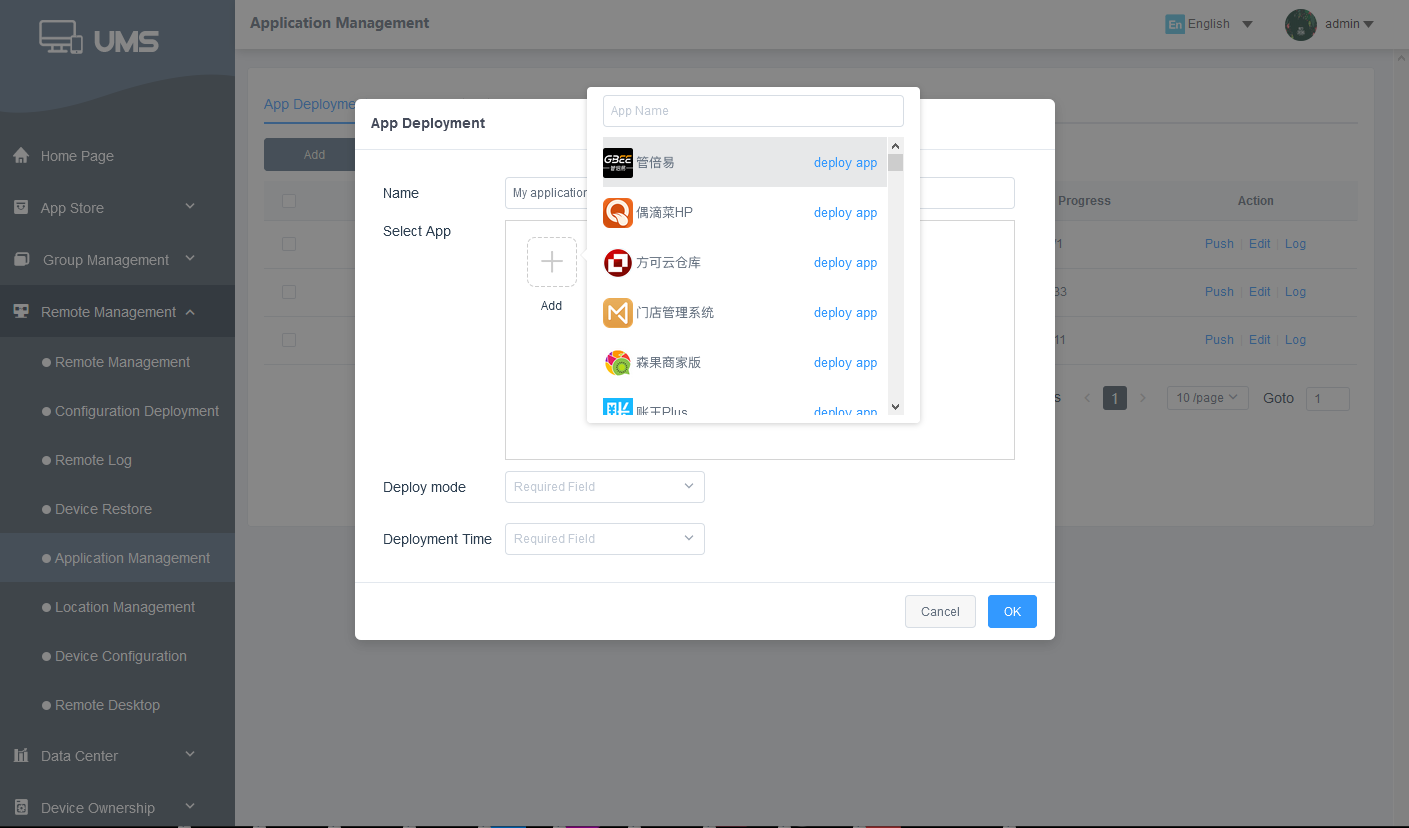Open the Deployment Time dropdown

(x=605, y=539)
